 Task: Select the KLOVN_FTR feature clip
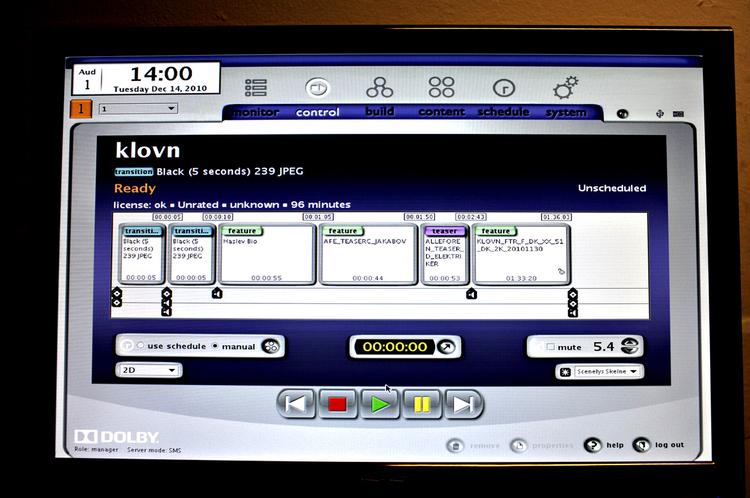click(521, 255)
